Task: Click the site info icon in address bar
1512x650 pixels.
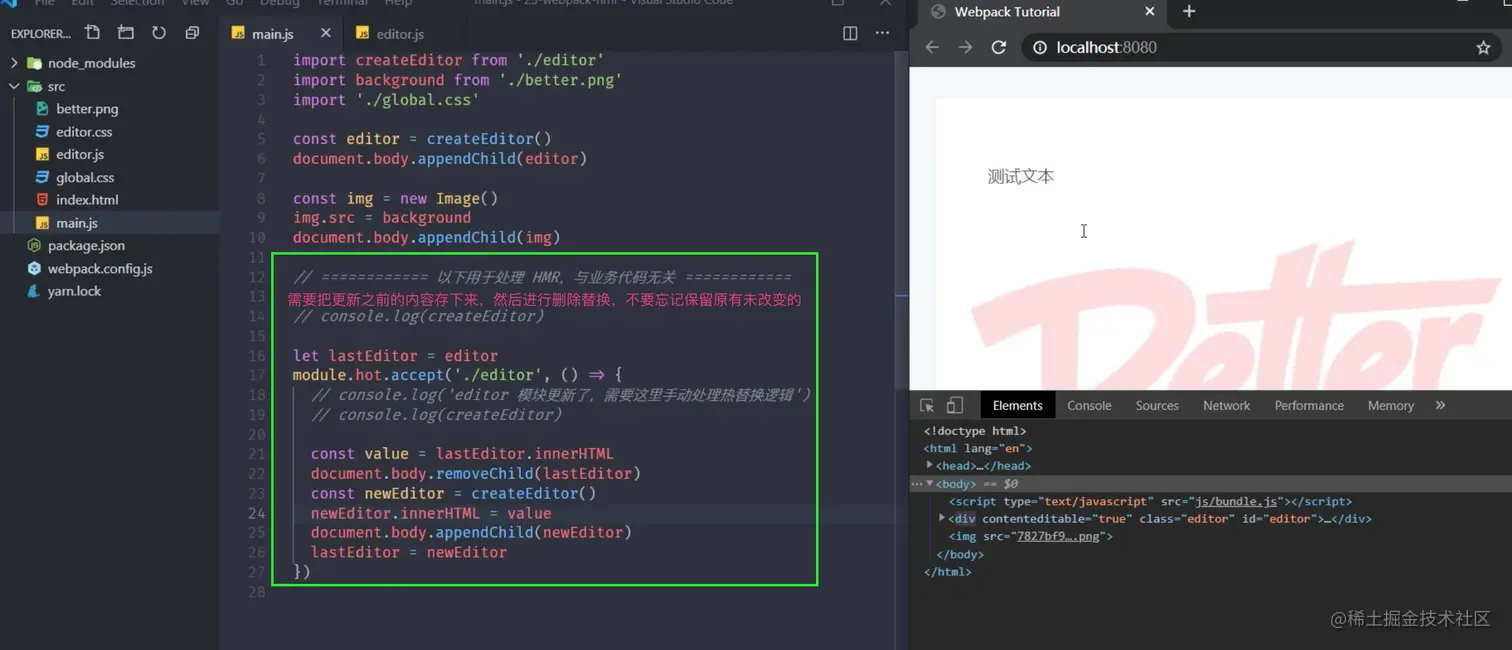Action: tap(1039, 47)
